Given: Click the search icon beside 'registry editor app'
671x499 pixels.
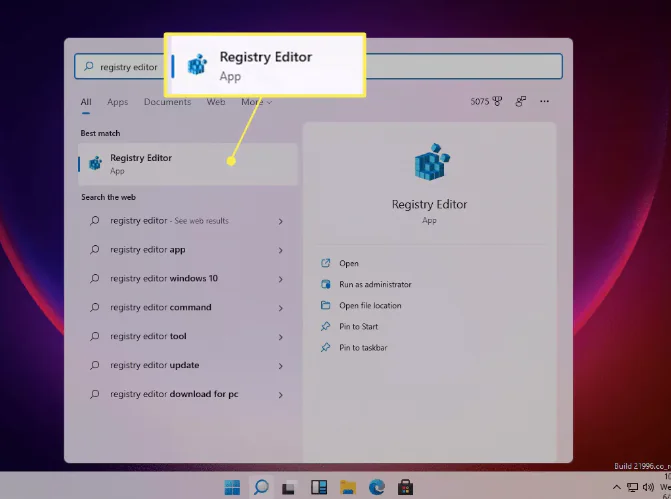Looking at the screenshot, I should click(x=95, y=250).
